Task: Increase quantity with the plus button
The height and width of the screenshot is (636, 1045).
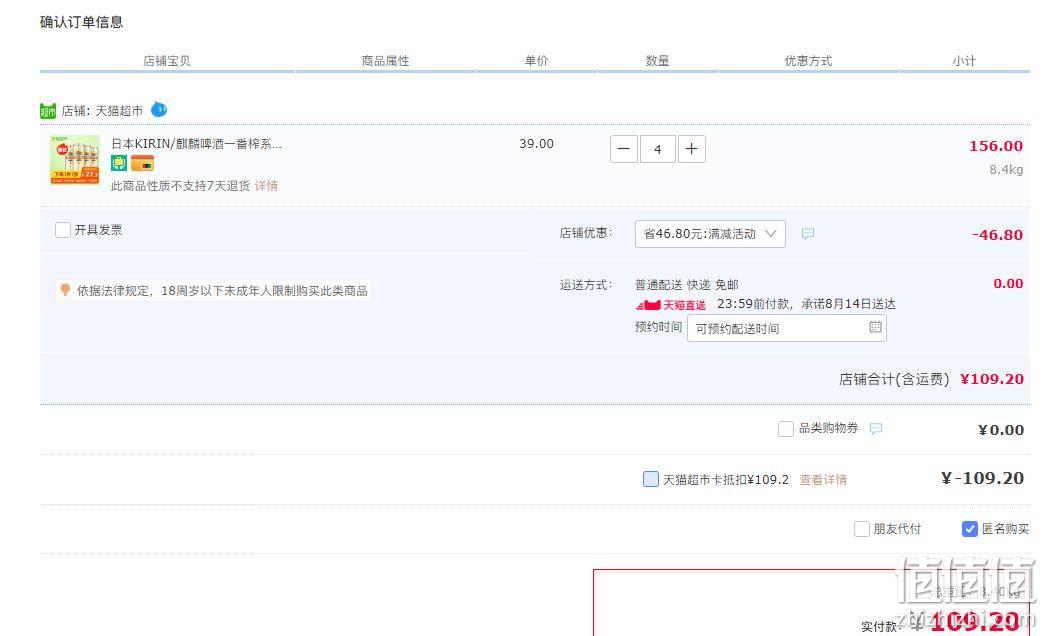Action: click(x=692, y=149)
